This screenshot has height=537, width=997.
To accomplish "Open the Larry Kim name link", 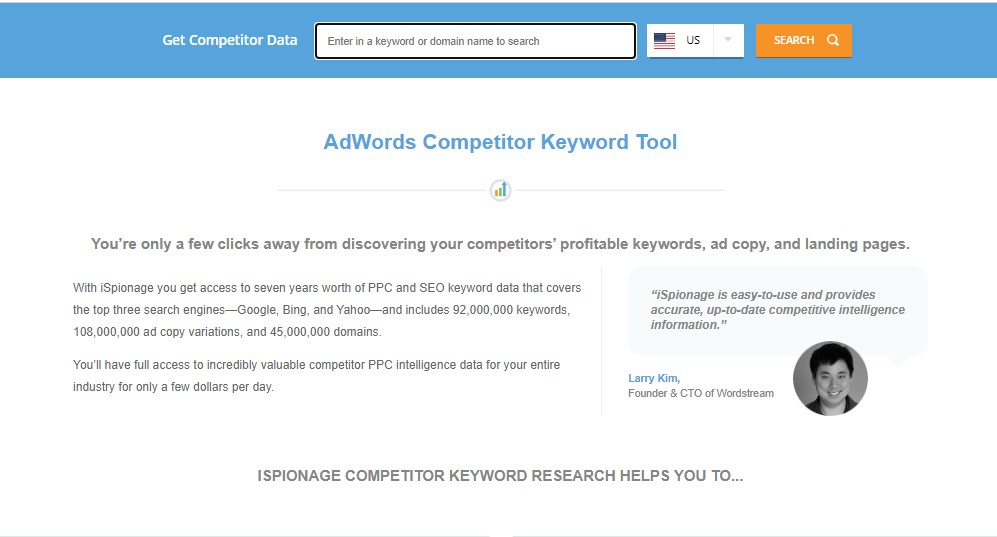I will [x=653, y=378].
